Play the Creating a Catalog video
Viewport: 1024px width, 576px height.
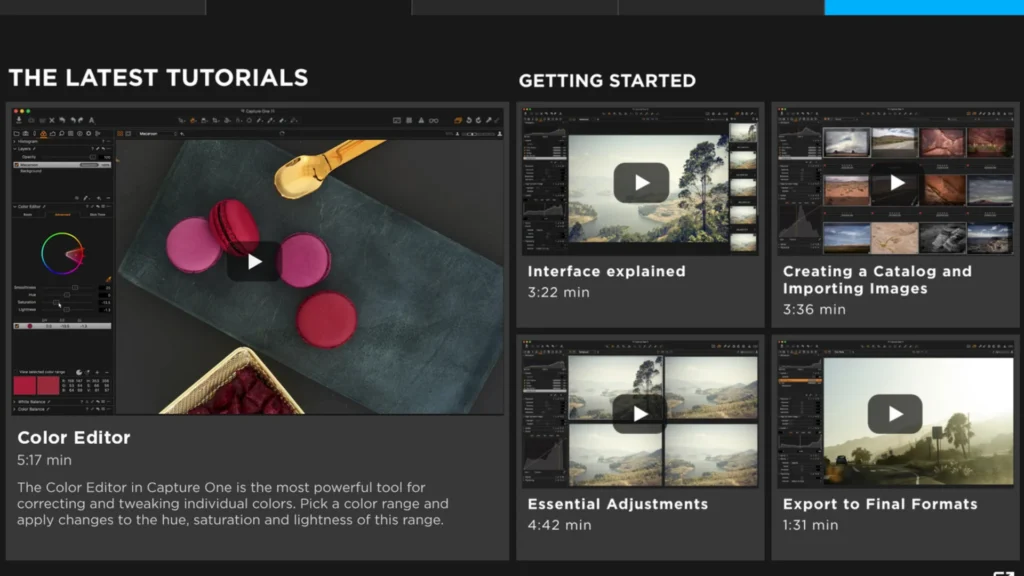896,183
